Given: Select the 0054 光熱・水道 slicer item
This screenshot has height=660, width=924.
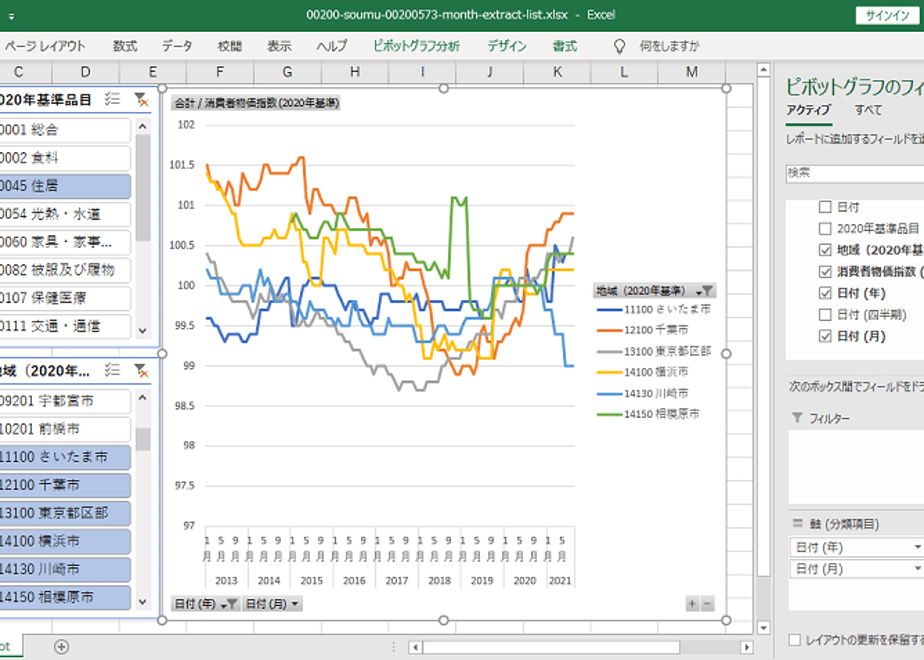Looking at the screenshot, I should click(64, 214).
